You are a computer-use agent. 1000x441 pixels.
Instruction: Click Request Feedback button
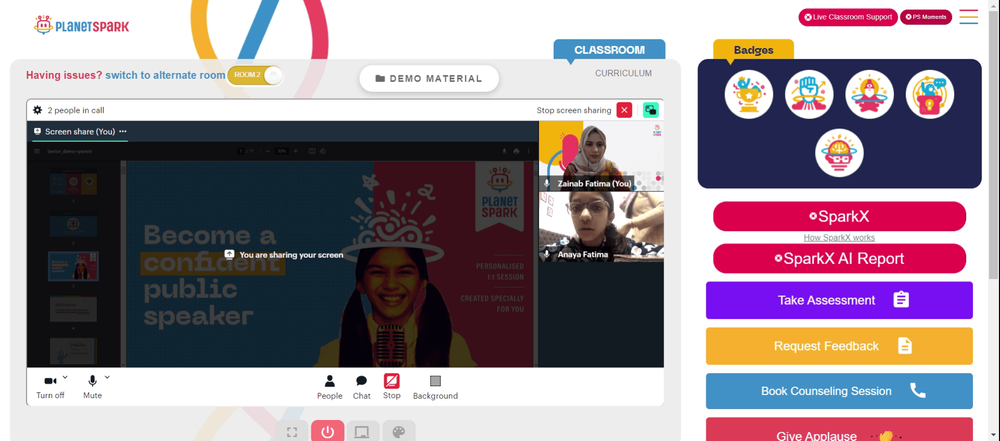[x=839, y=346]
